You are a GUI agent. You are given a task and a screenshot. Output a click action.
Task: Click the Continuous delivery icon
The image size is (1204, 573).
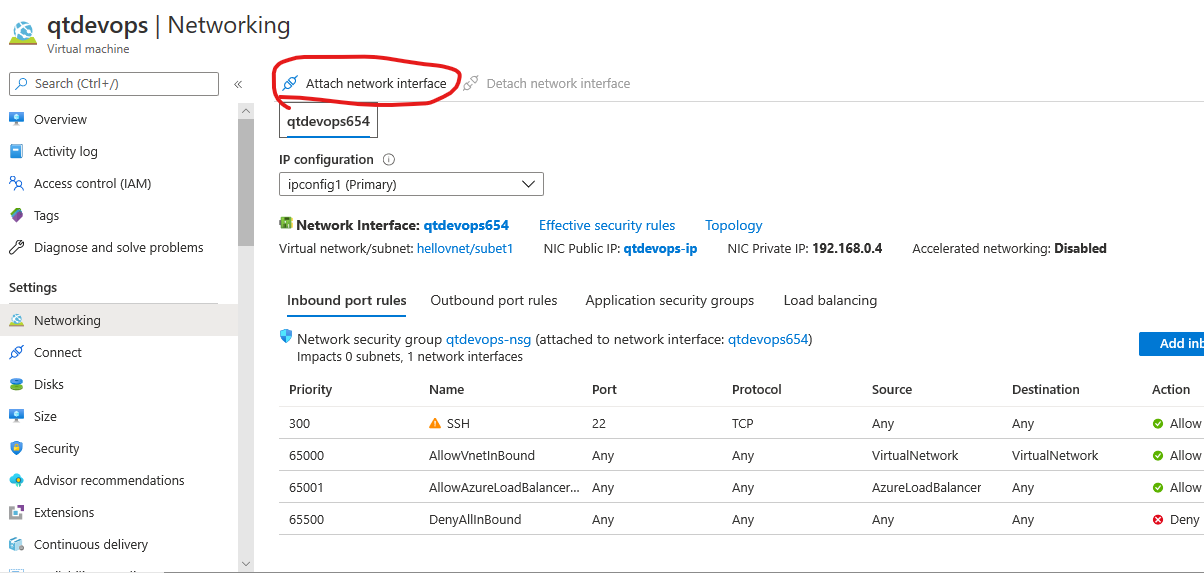[16, 544]
